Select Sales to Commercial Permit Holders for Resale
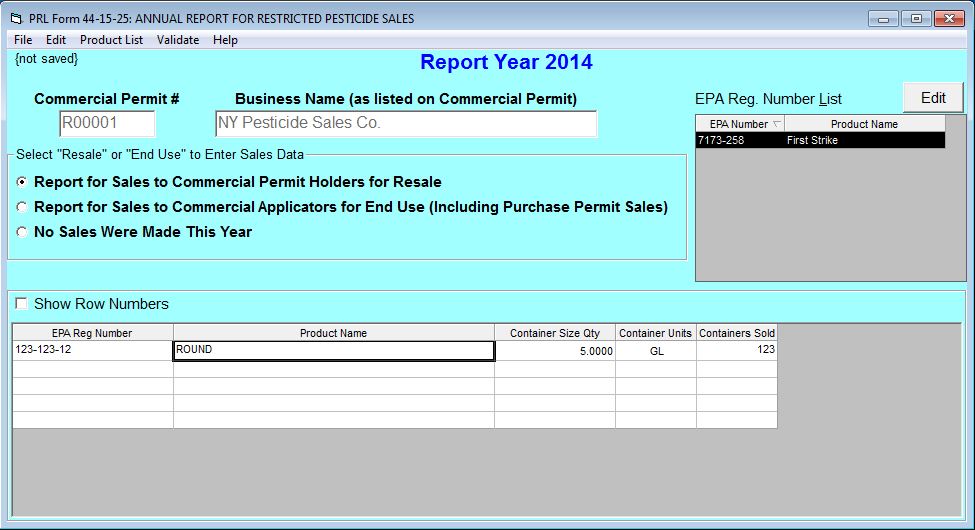 pos(23,183)
